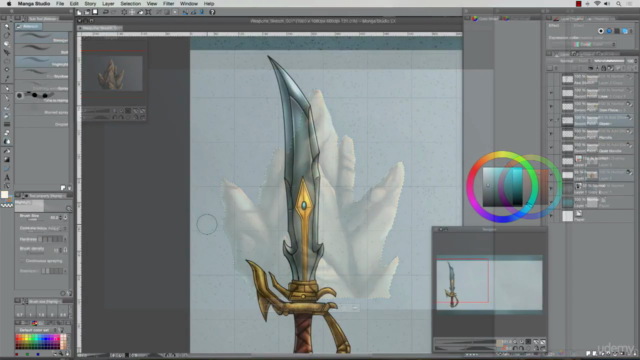This screenshot has height=360, width=640.
Task: Choose the Highlight airbrush sub tool
Action: pos(42,62)
